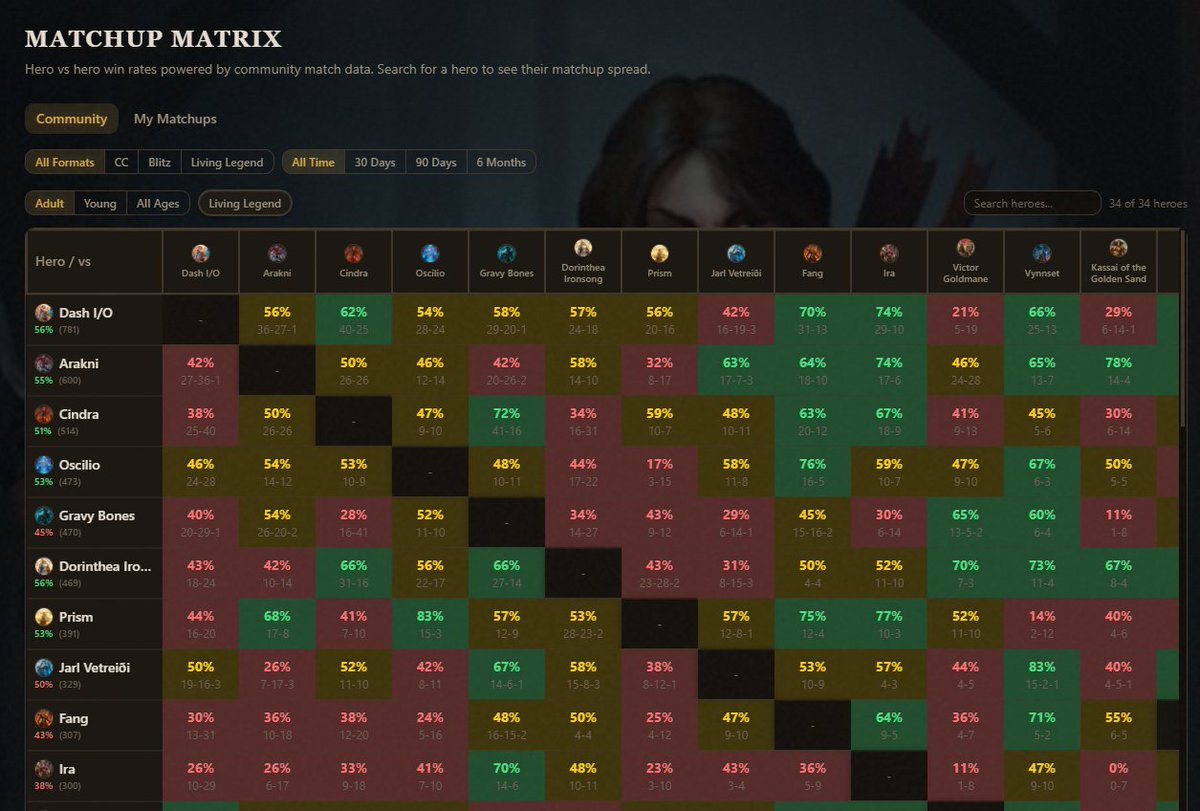Click Dash I/O vs Fang 70% cell

point(813,320)
